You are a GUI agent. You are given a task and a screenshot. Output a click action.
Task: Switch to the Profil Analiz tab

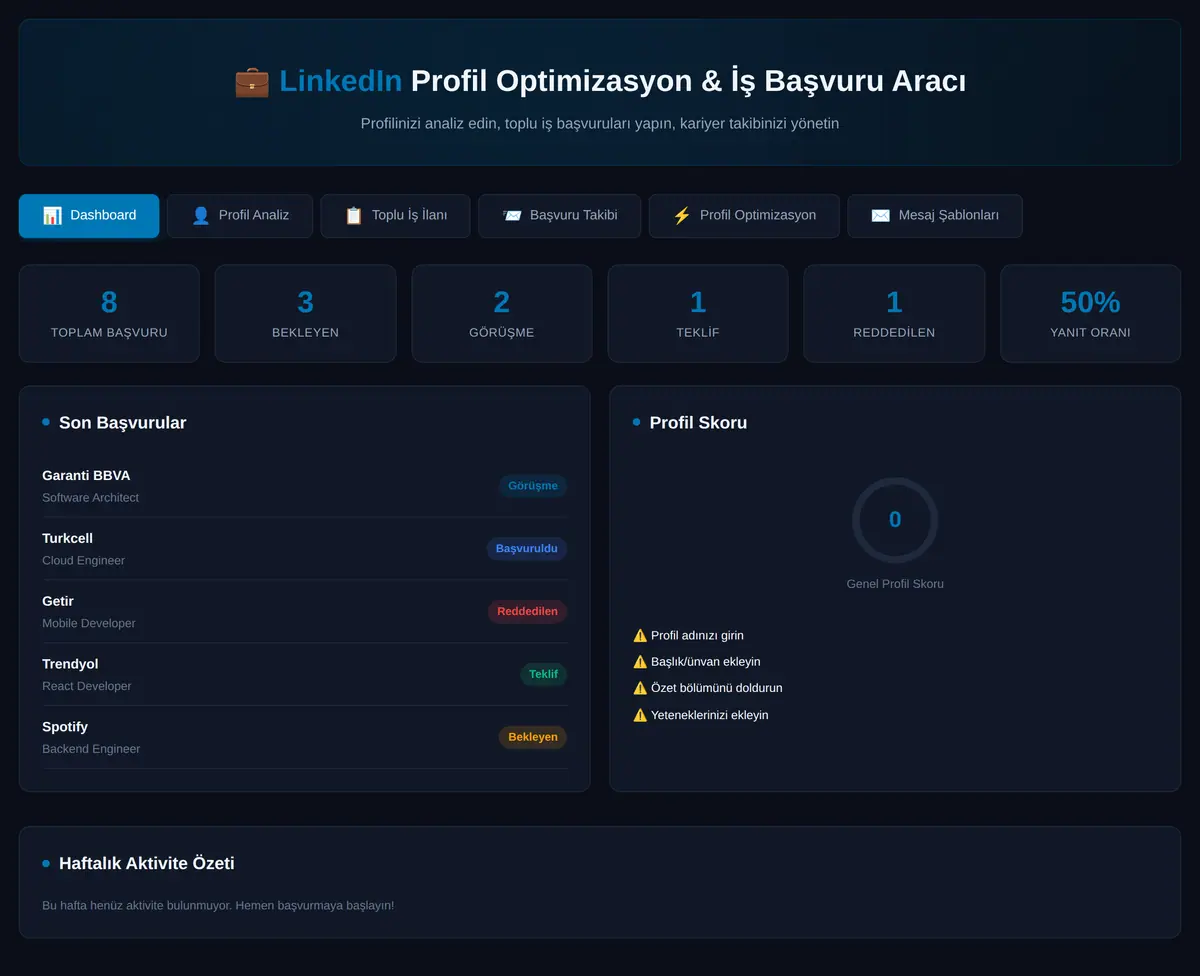(240, 216)
